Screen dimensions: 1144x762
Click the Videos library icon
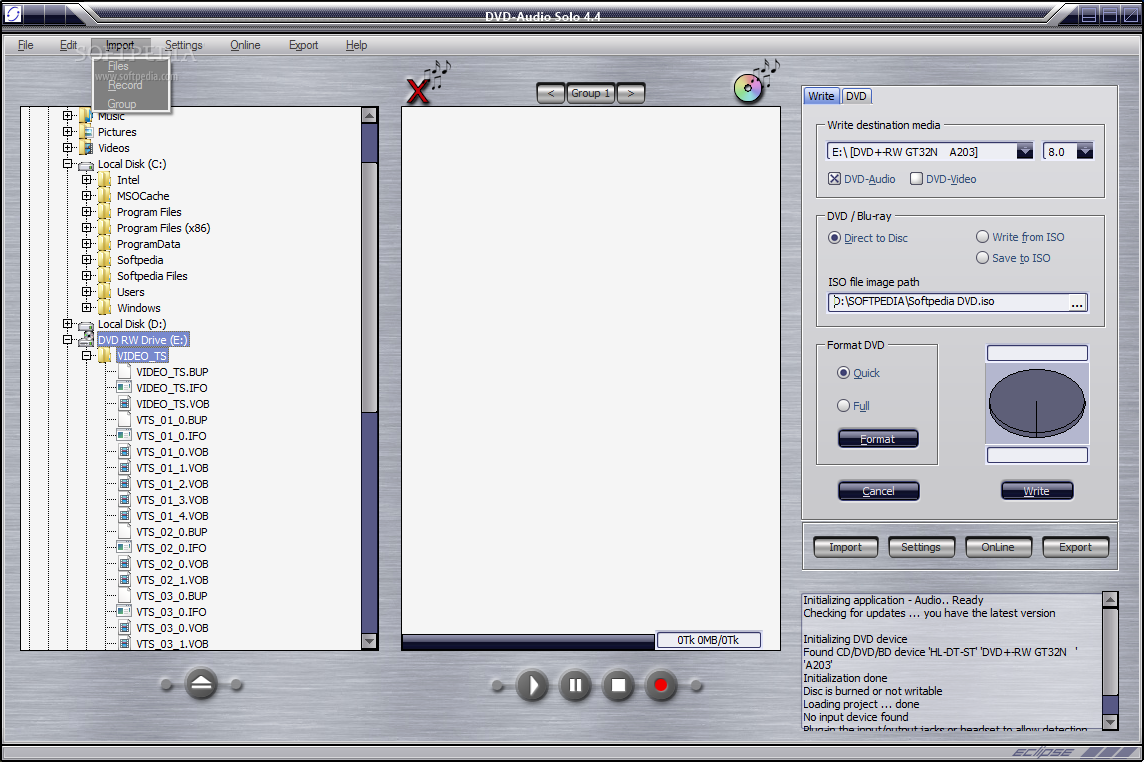[87, 148]
